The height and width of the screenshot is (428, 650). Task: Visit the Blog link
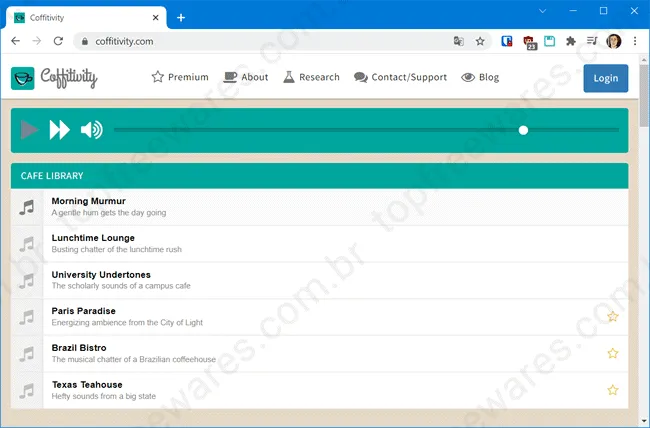[480, 77]
